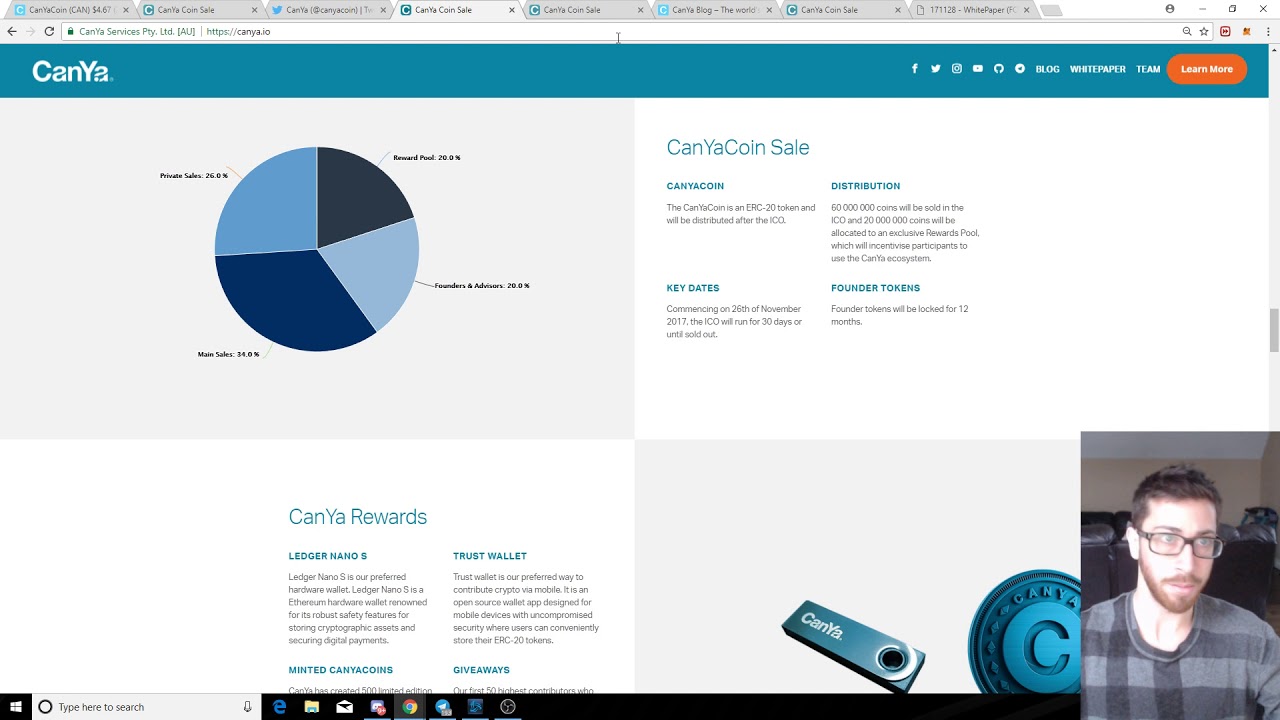Viewport: 1280px width, 720px height.
Task: Click the 'FOUNDER TOKENS' subheading
Action: point(875,288)
